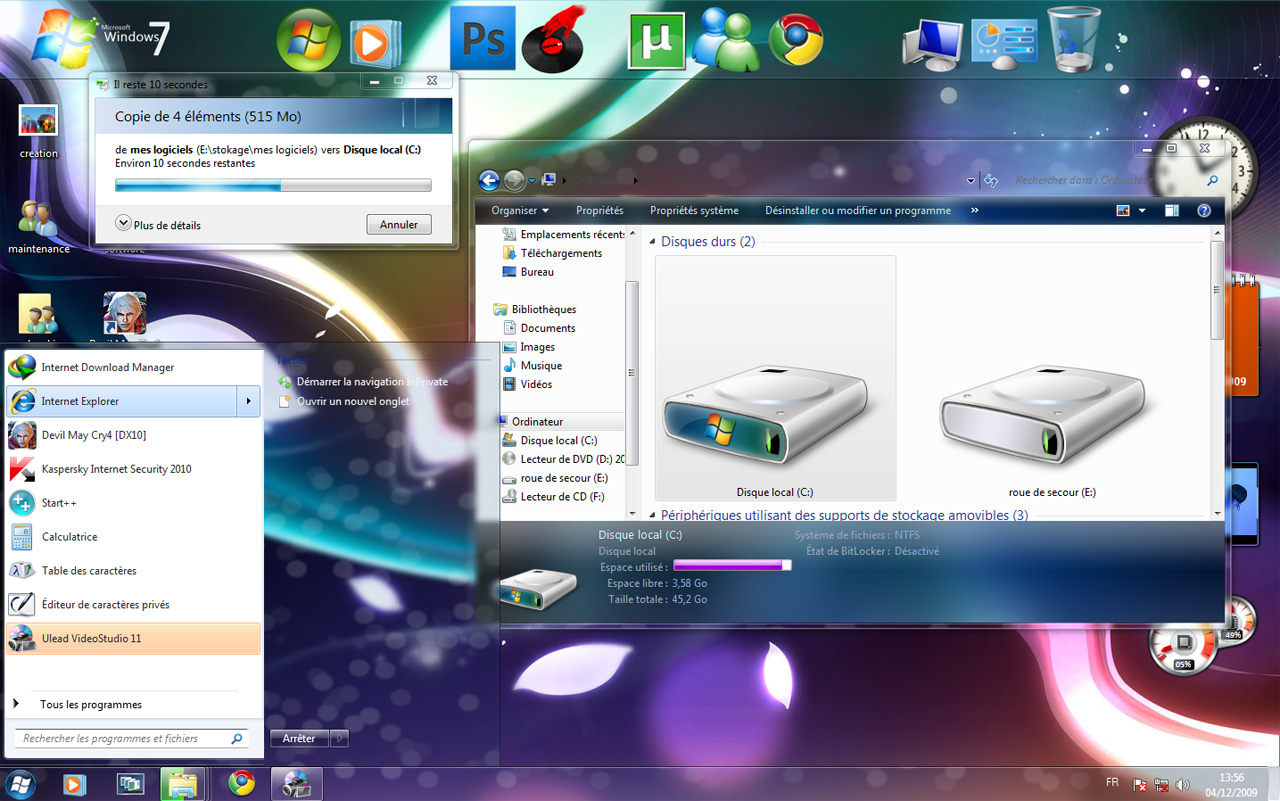Click the Arrêter shutdown button

point(299,739)
